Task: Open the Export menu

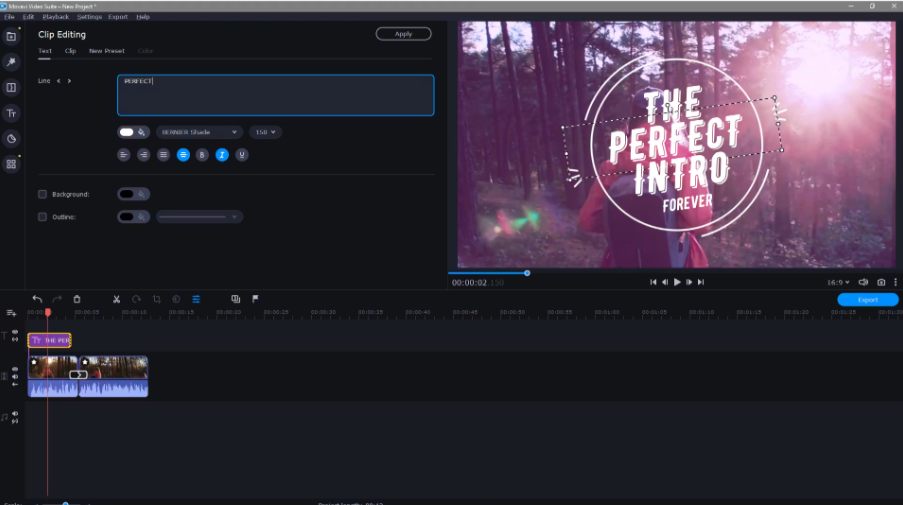Action: pos(118,17)
